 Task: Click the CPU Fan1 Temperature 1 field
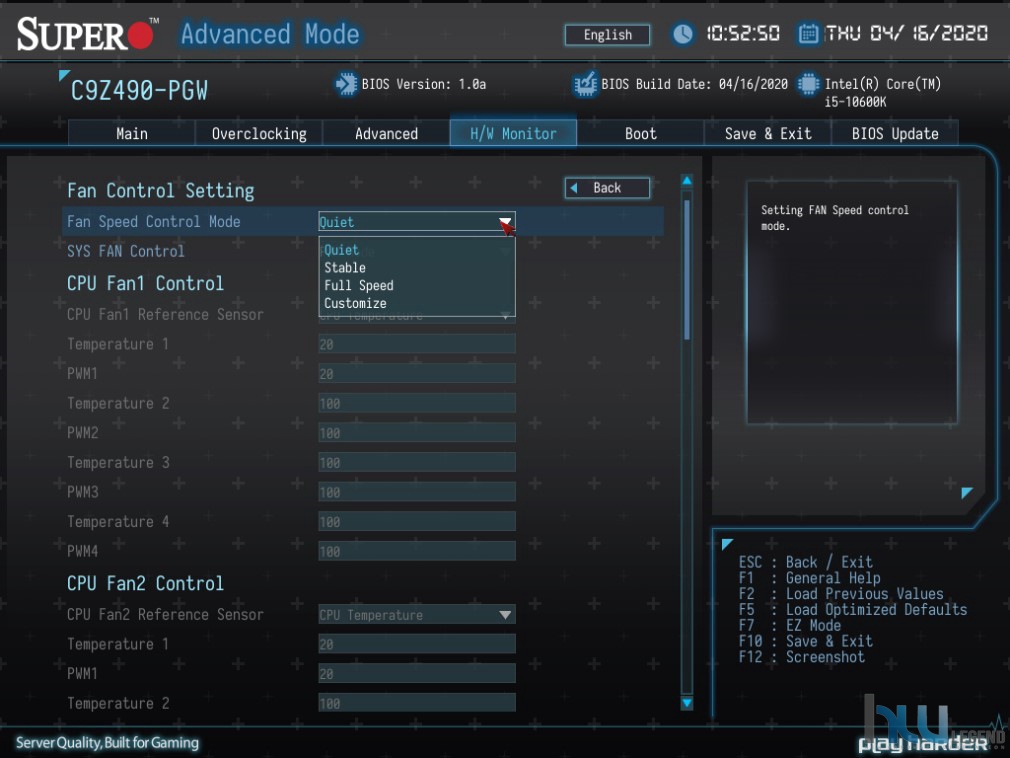(x=417, y=344)
